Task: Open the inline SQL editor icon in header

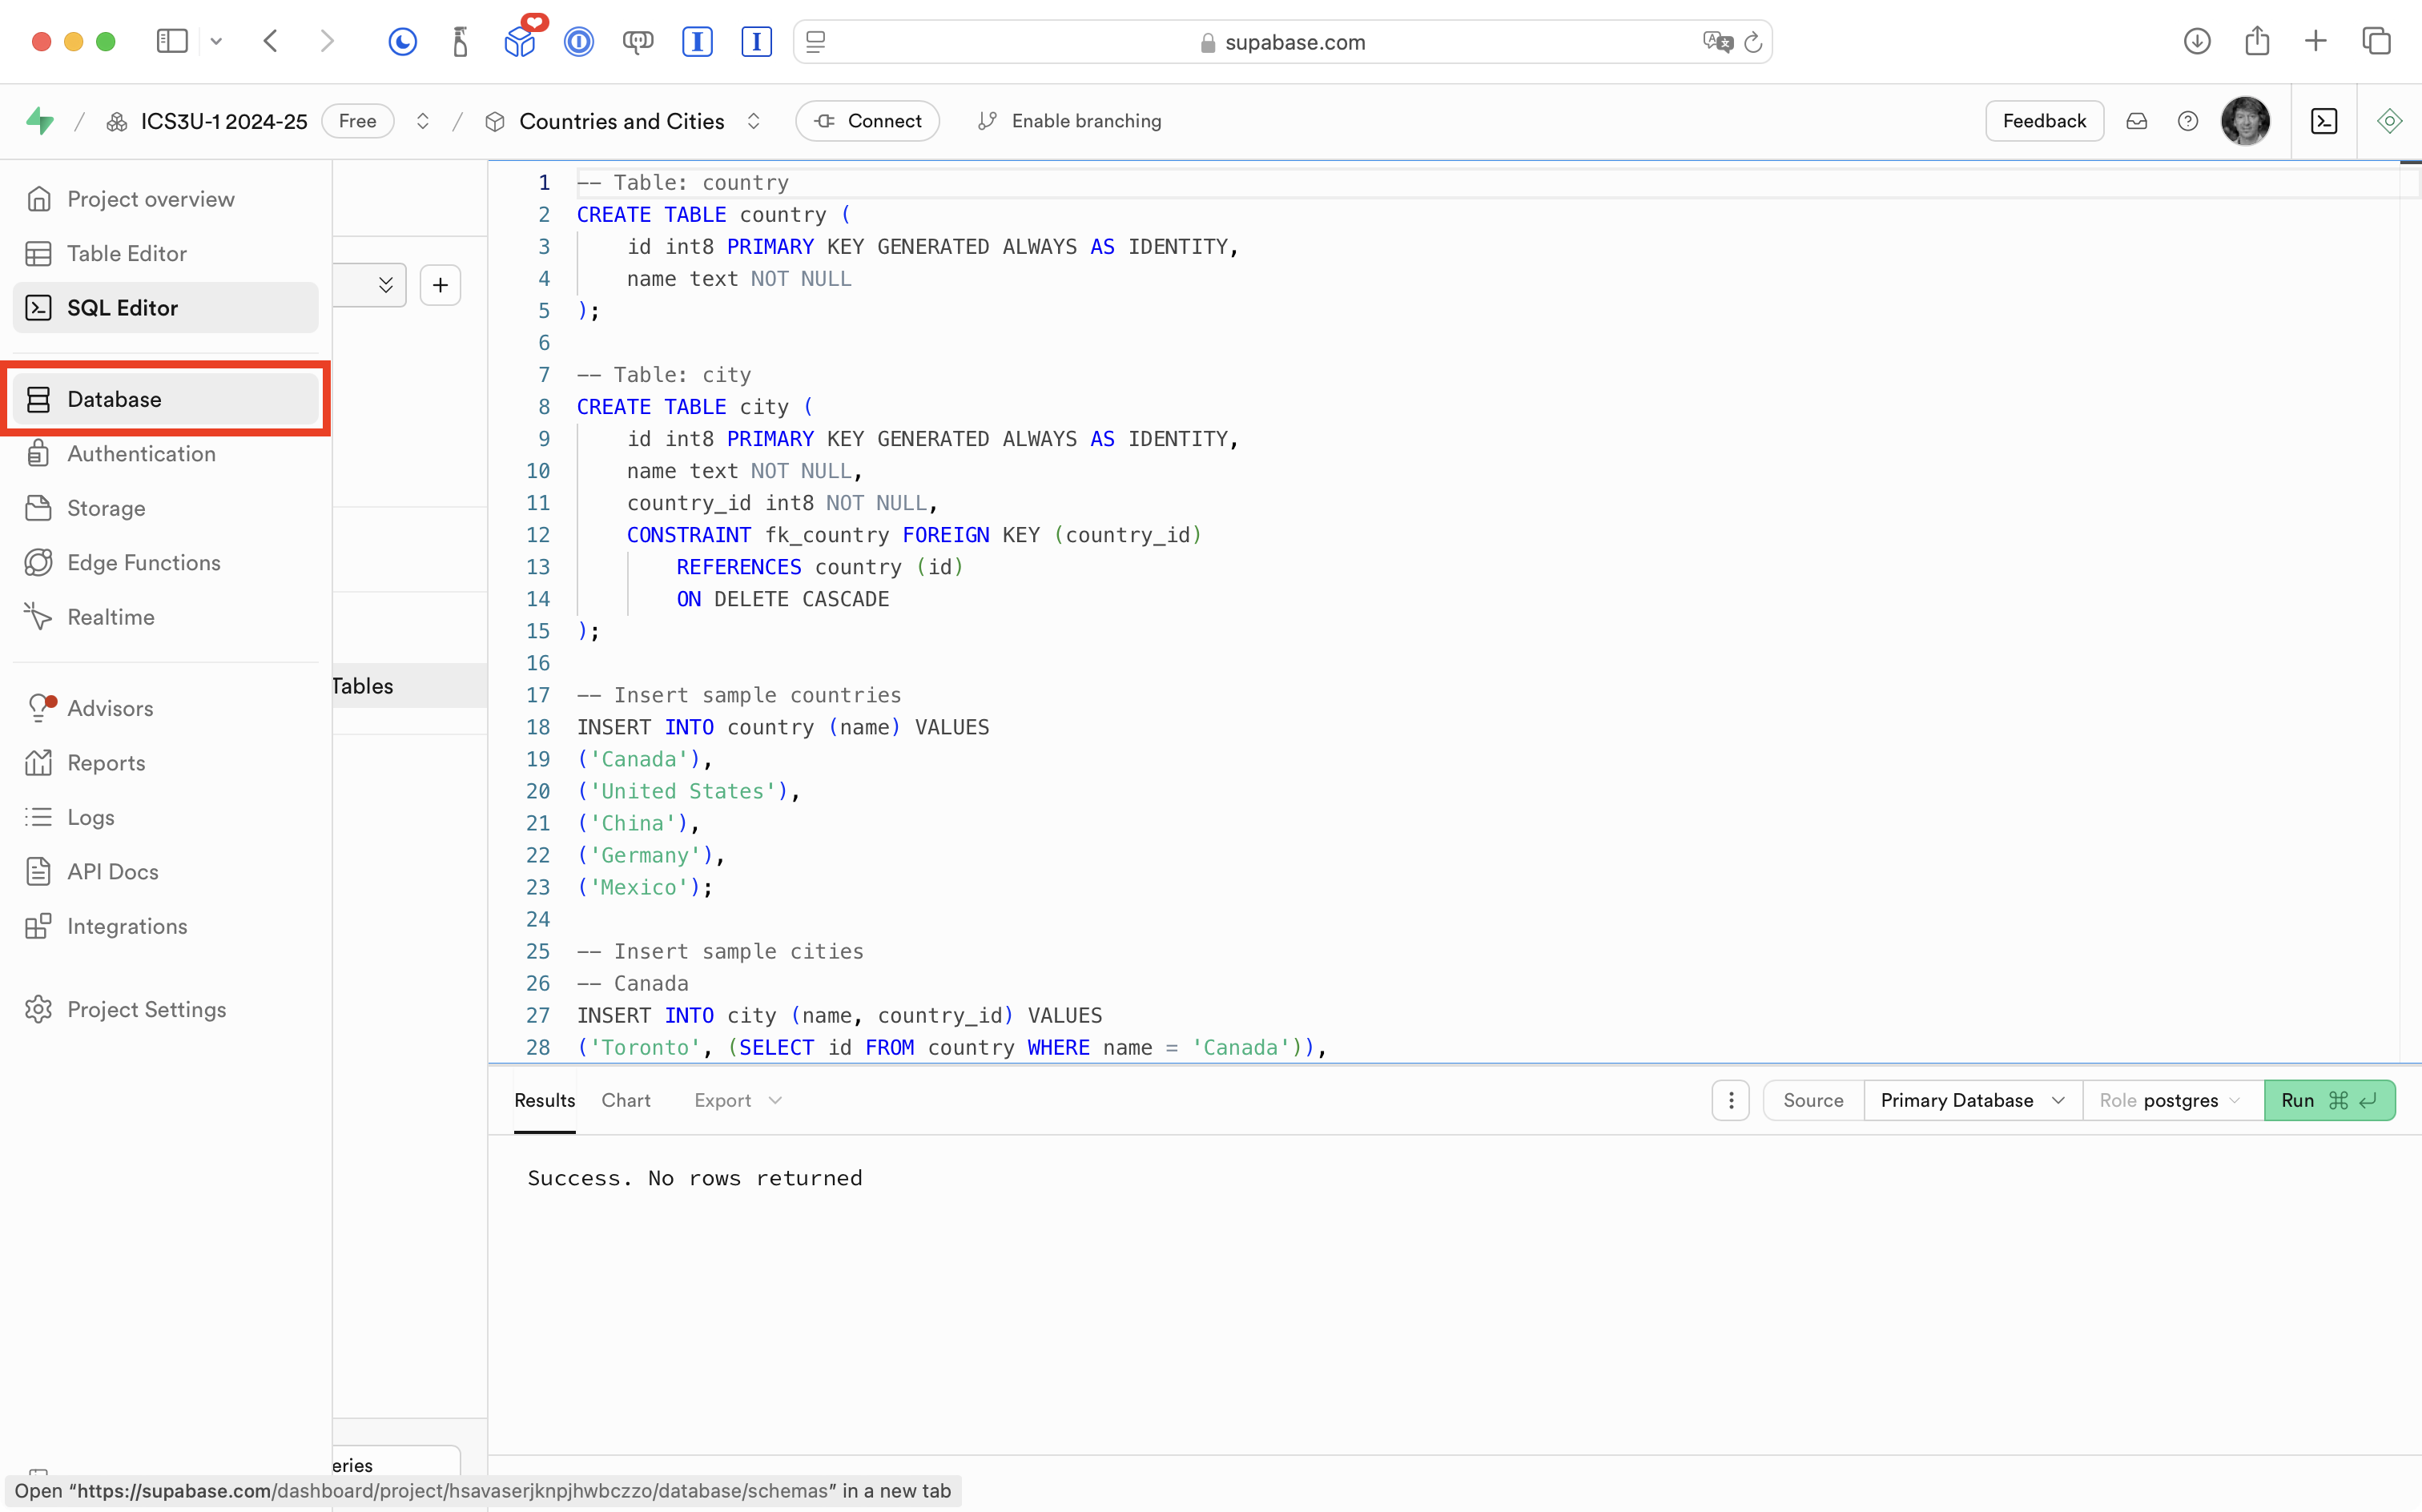Action: coord(2324,121)
